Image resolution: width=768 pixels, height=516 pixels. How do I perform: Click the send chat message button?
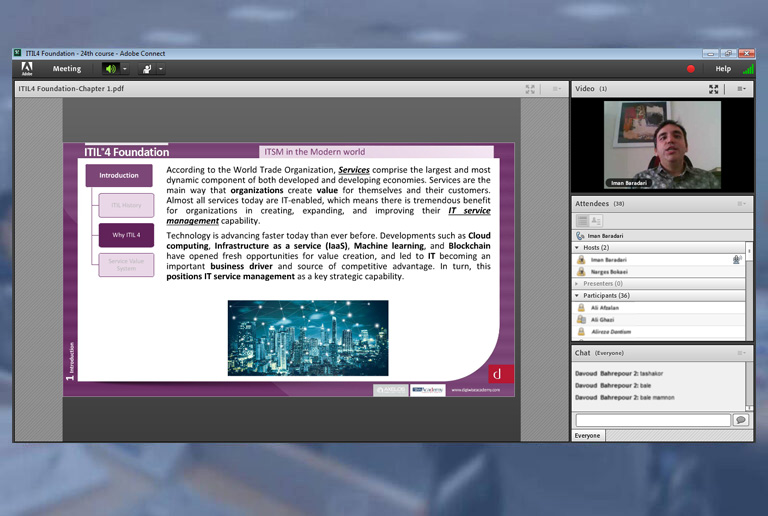coord(741,421)
